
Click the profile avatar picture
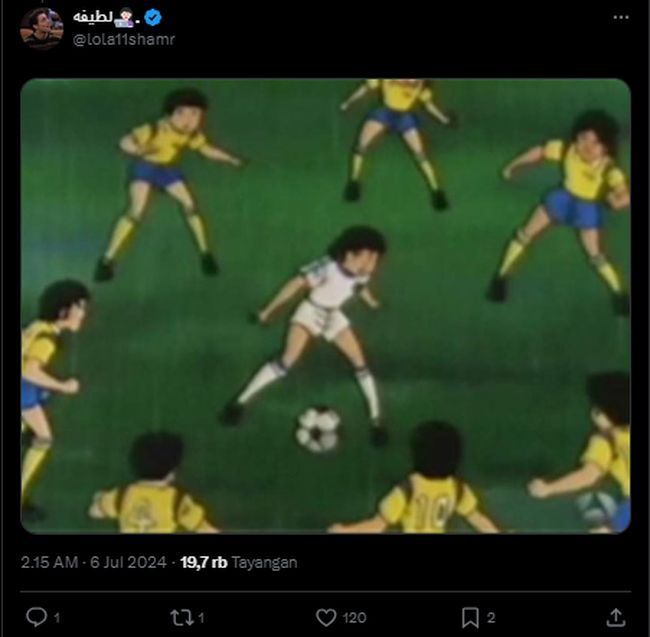(x=41, y=28)
